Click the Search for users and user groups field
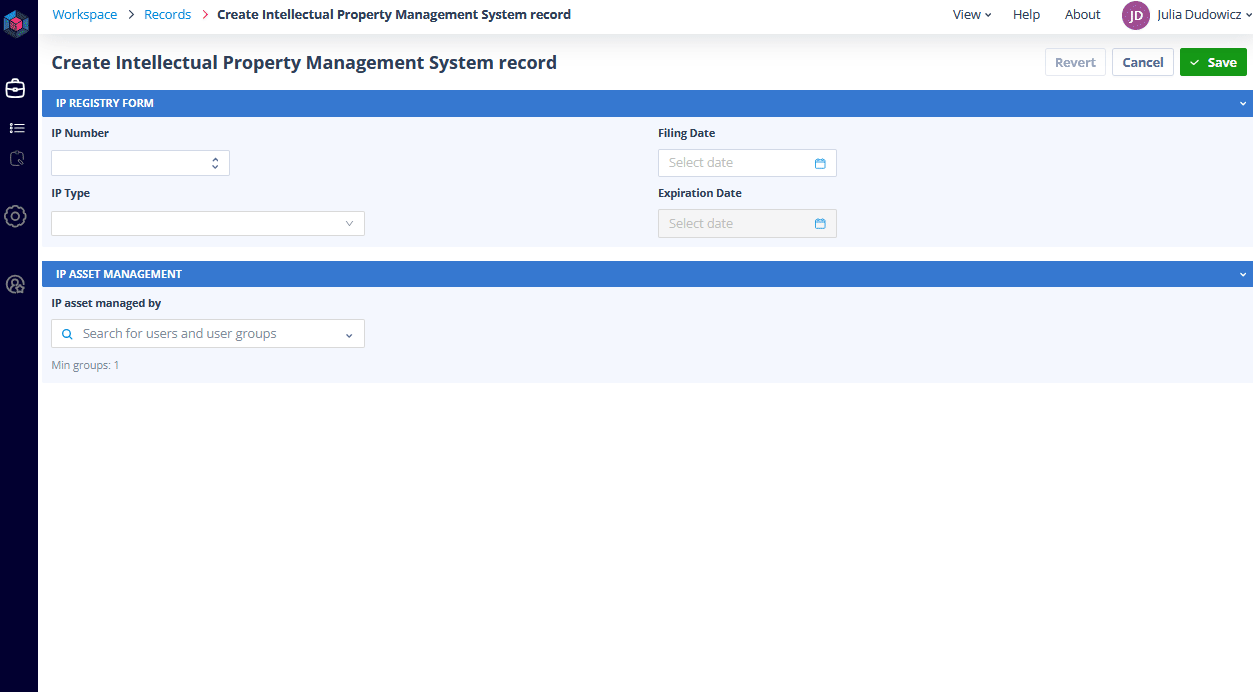The width and height of the screenshot is (1253, 692). [208, 334]
